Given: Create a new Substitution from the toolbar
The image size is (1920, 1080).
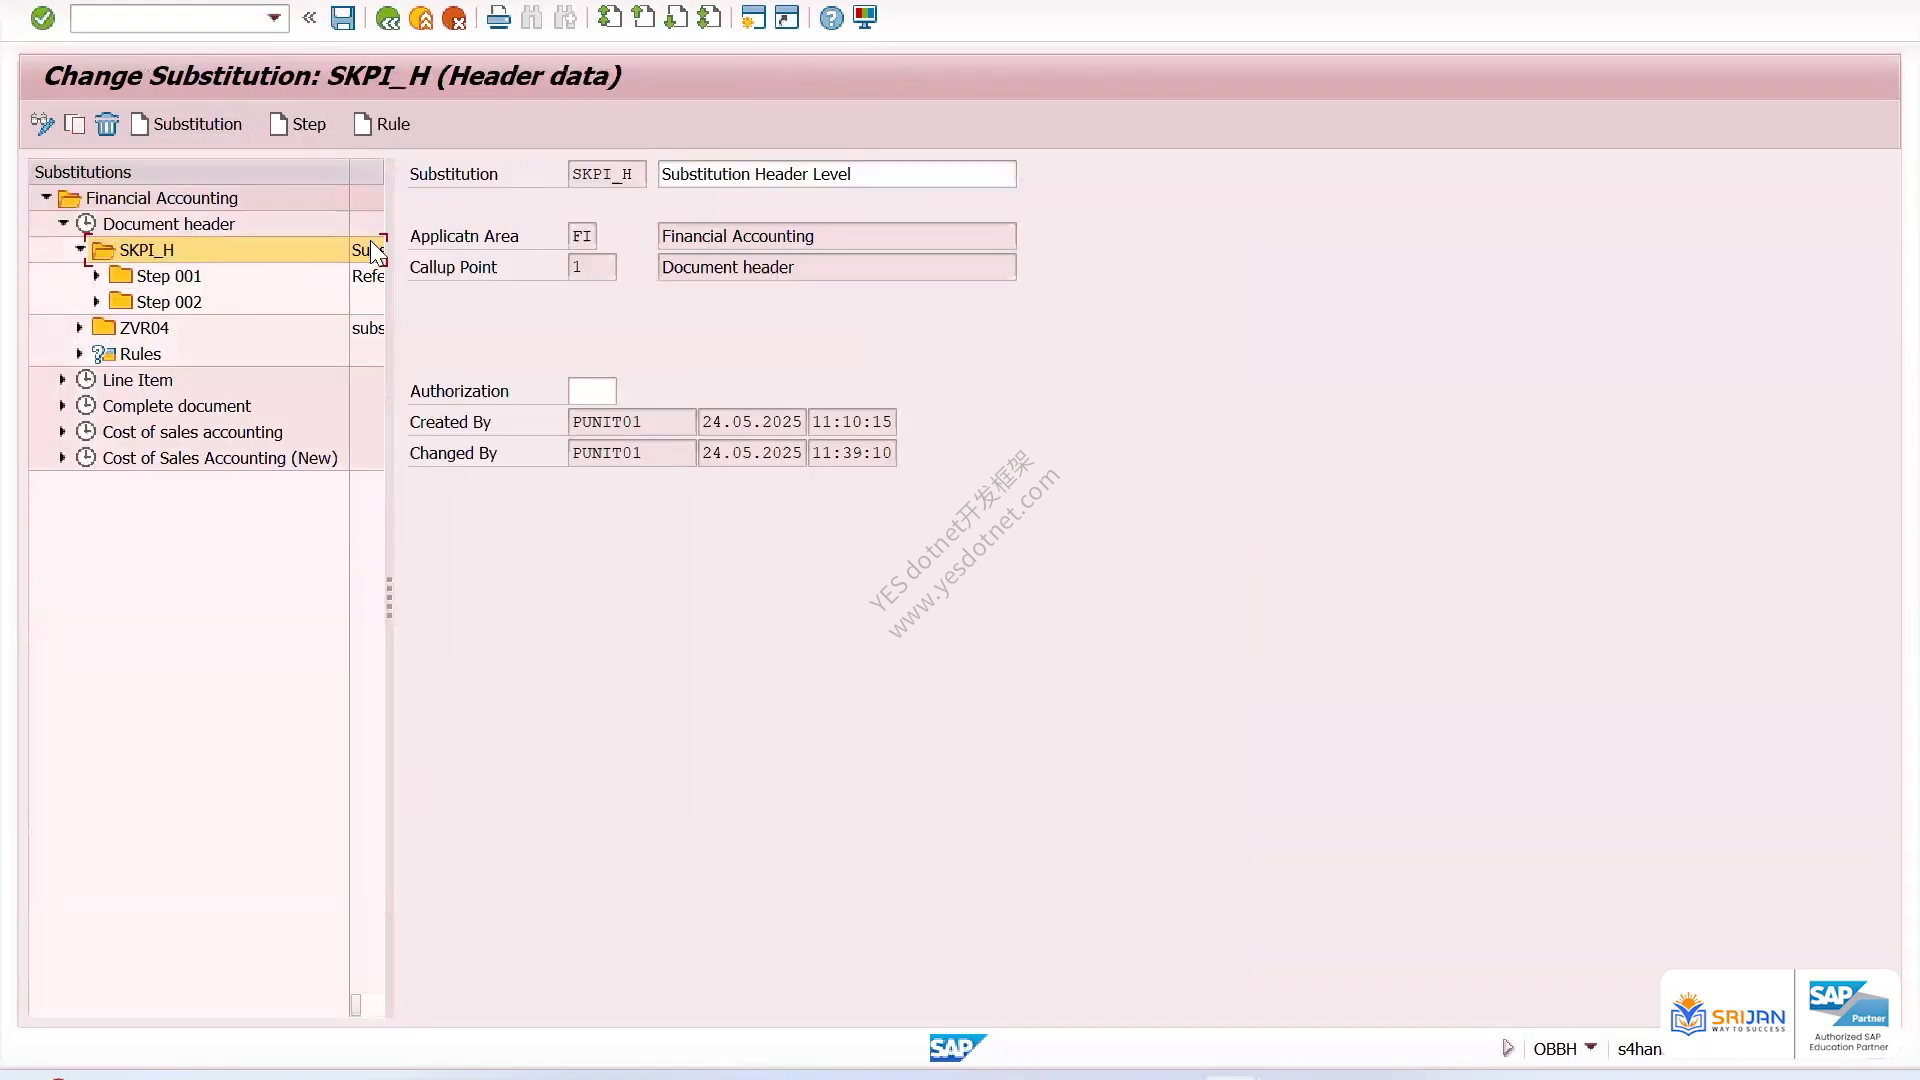Looking at the screenshot, I should click(187, 124).
